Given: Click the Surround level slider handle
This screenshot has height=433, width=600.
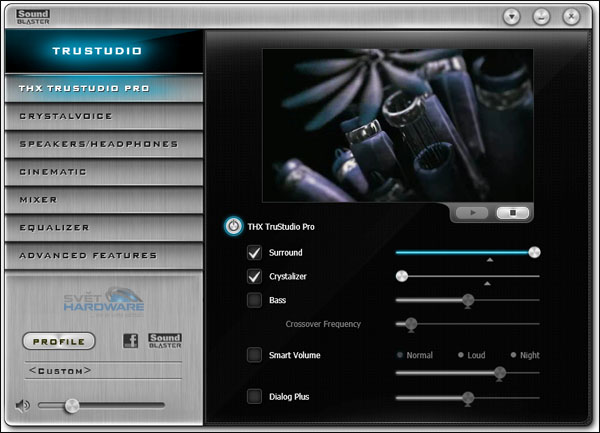Looking at the screenshot, I should point(534,252).
